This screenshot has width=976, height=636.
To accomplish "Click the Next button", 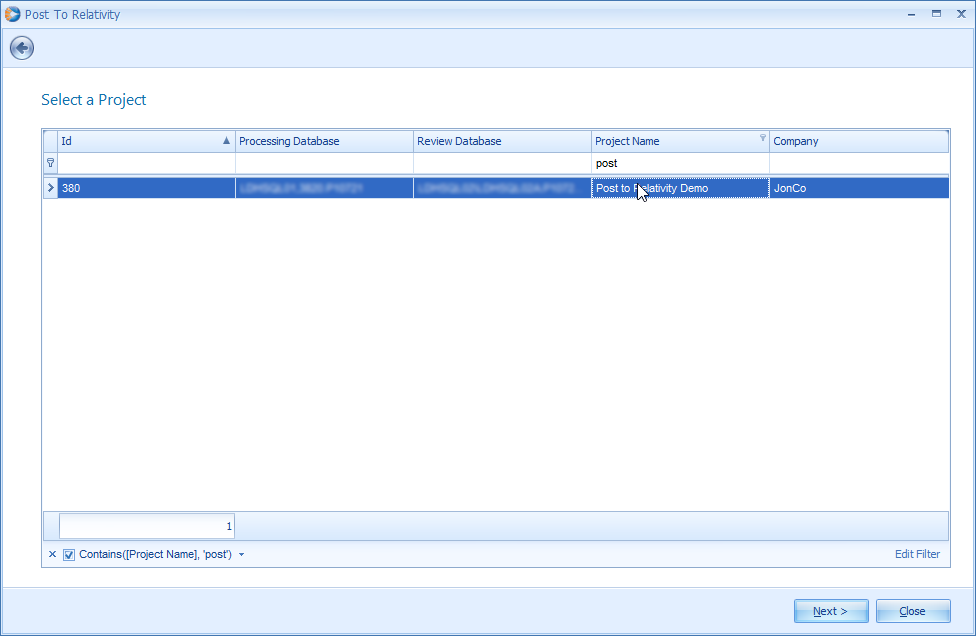I will (x=831, y=611).
